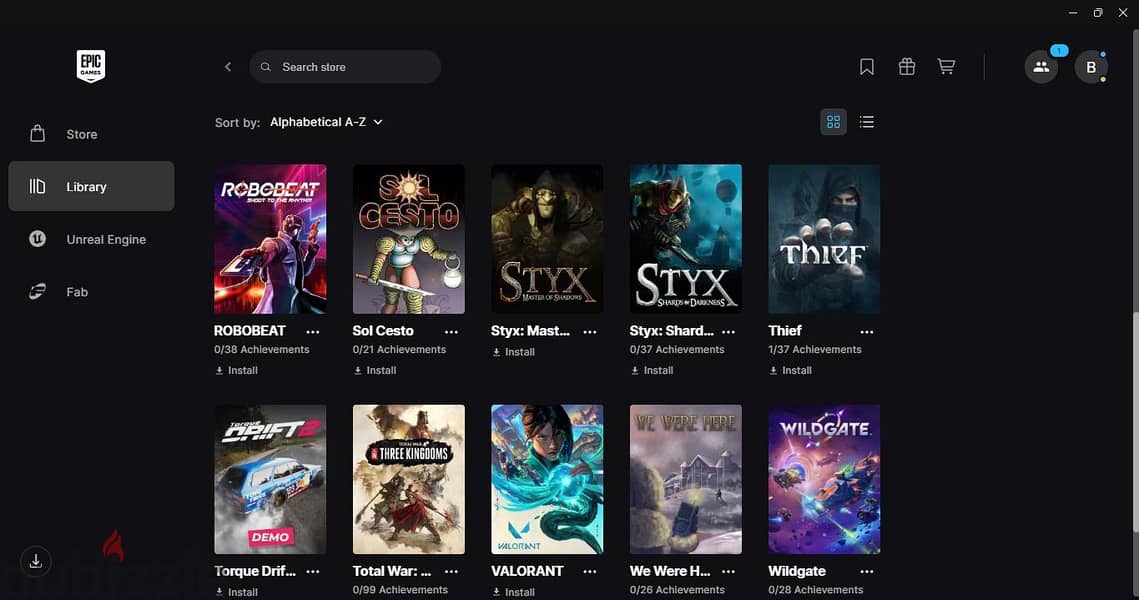The image size is (1139, 600).
Task: Click the ROBOBEAT title text
Action: [x=250, y=331]
